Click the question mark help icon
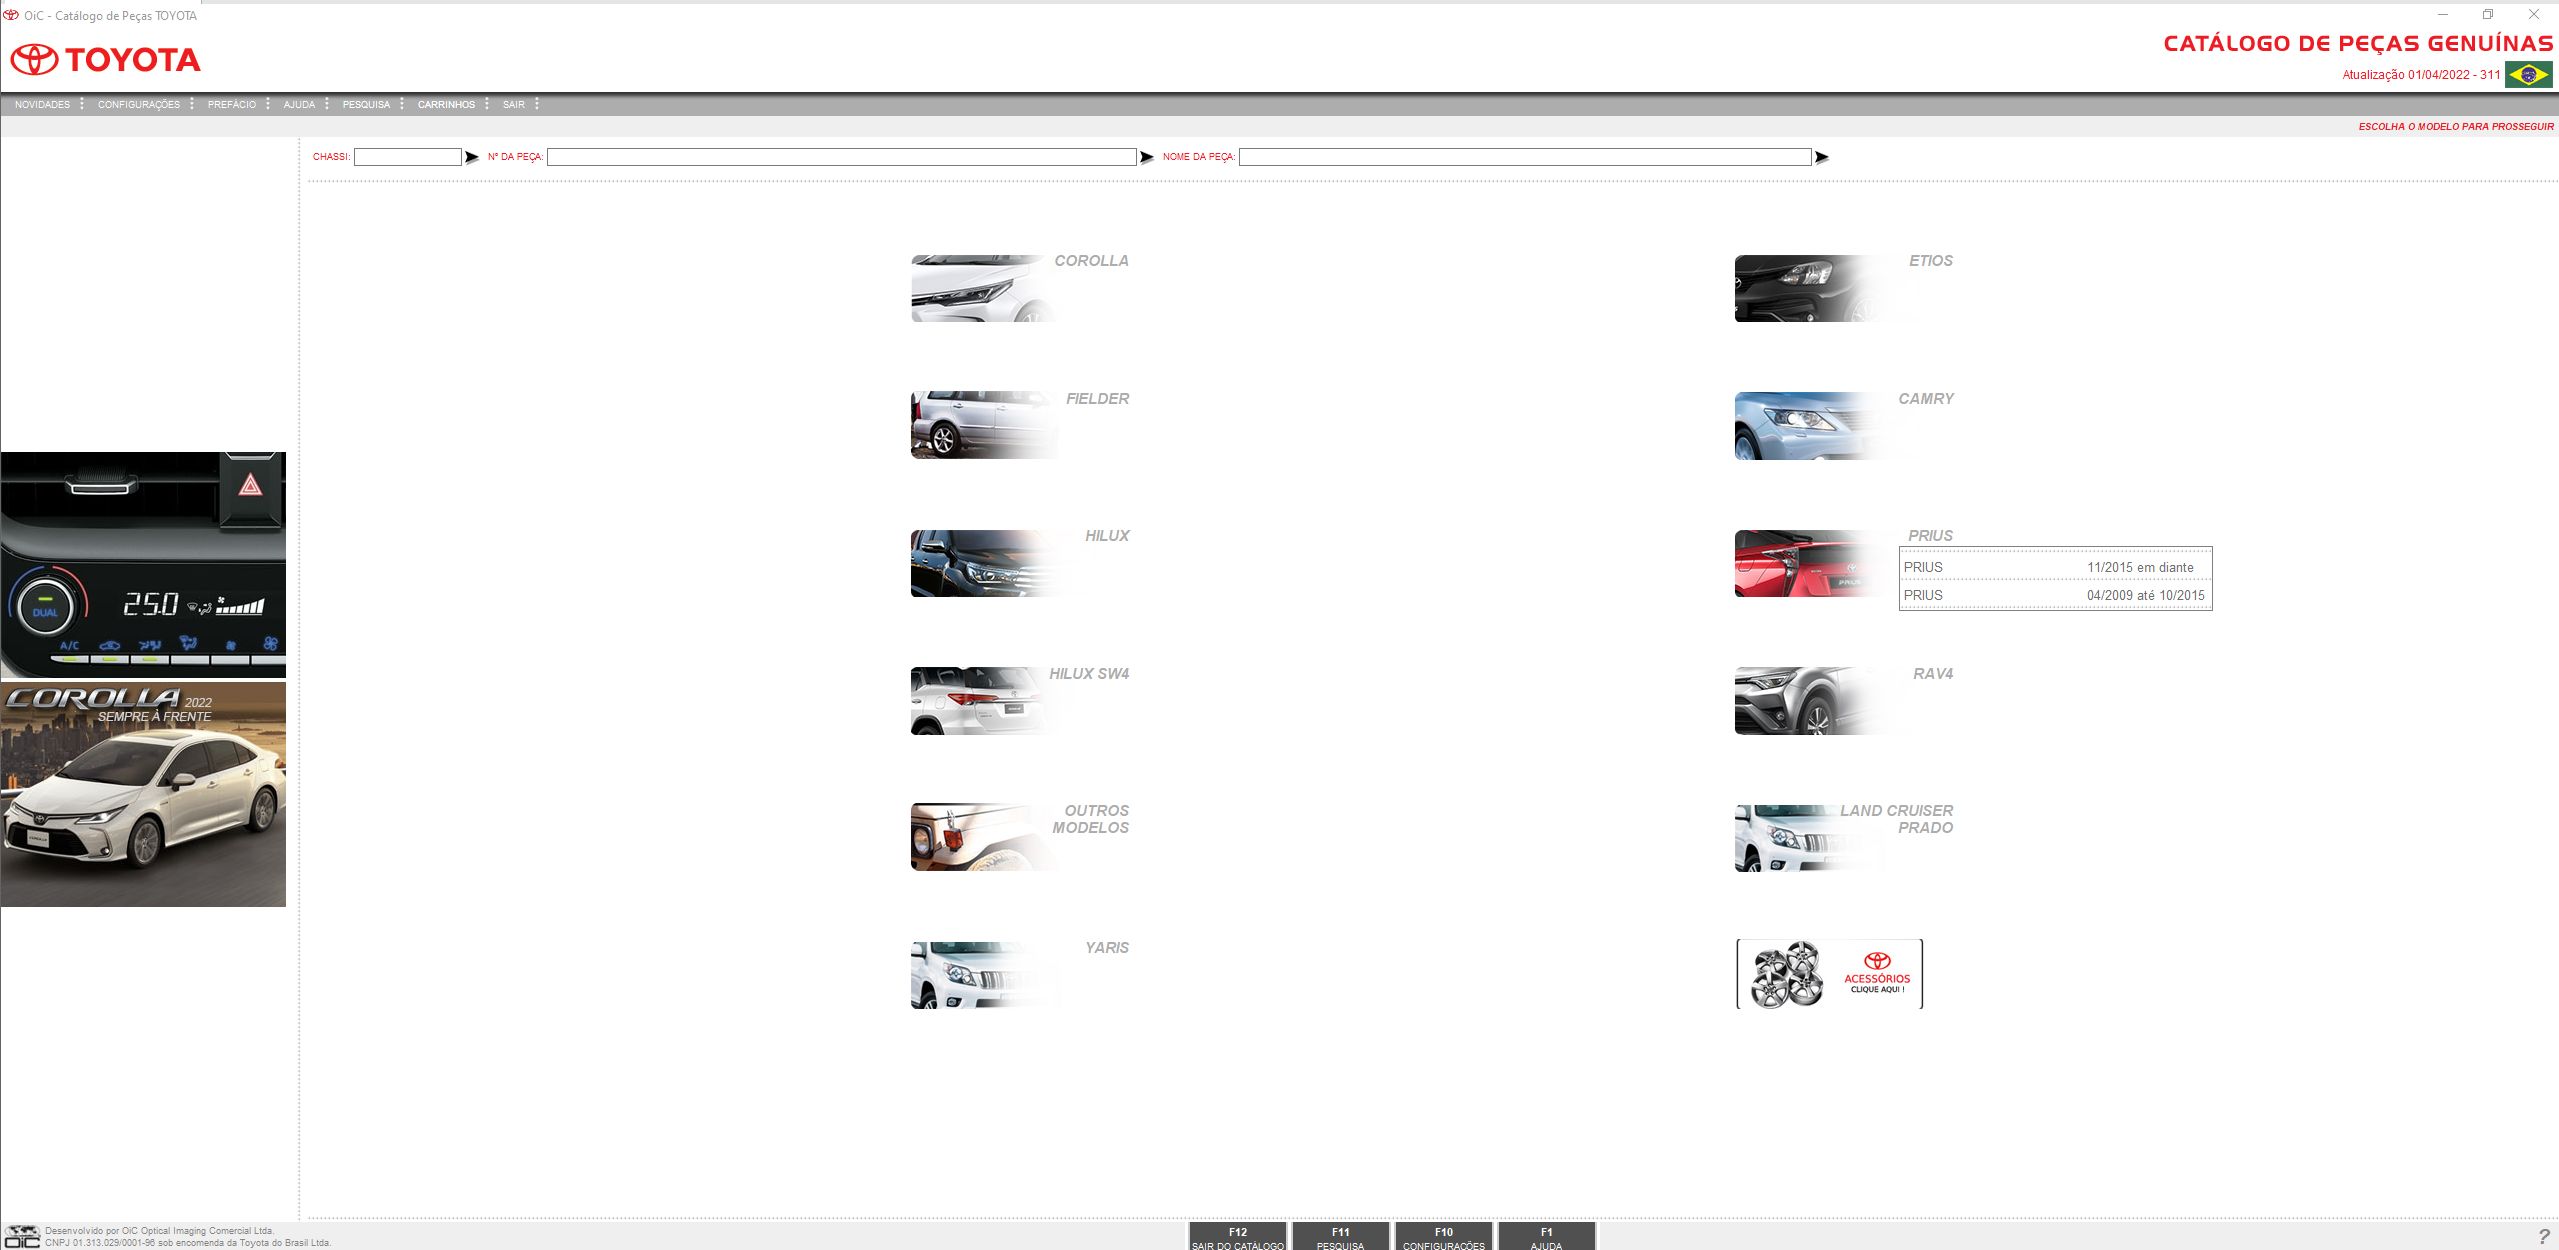This screenshot has width=2559, height=1250. click(2544, 1237)
